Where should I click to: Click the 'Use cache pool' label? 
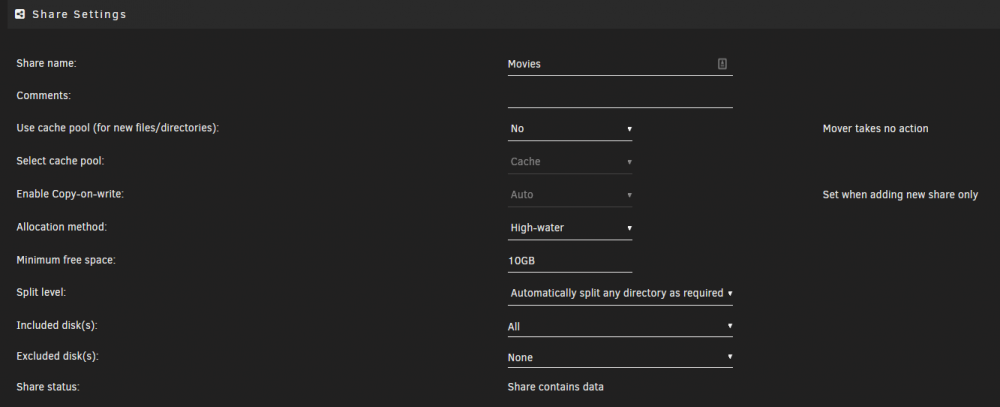tap(117, 128)
